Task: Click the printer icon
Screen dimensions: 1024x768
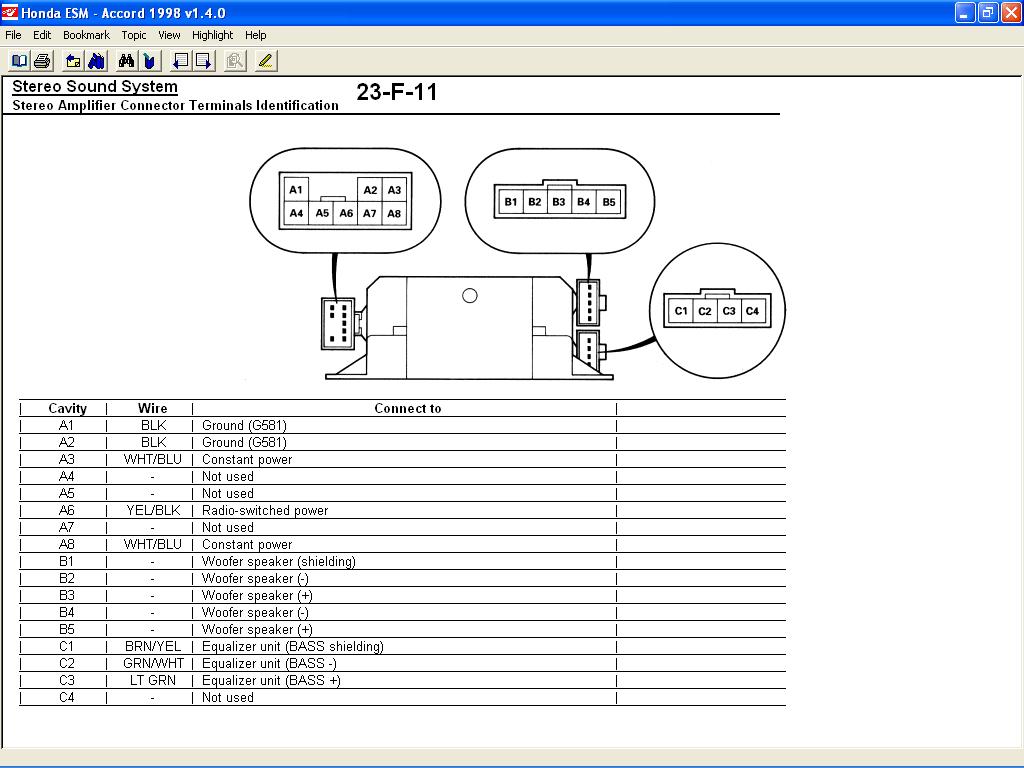Action: click(42, 61)
